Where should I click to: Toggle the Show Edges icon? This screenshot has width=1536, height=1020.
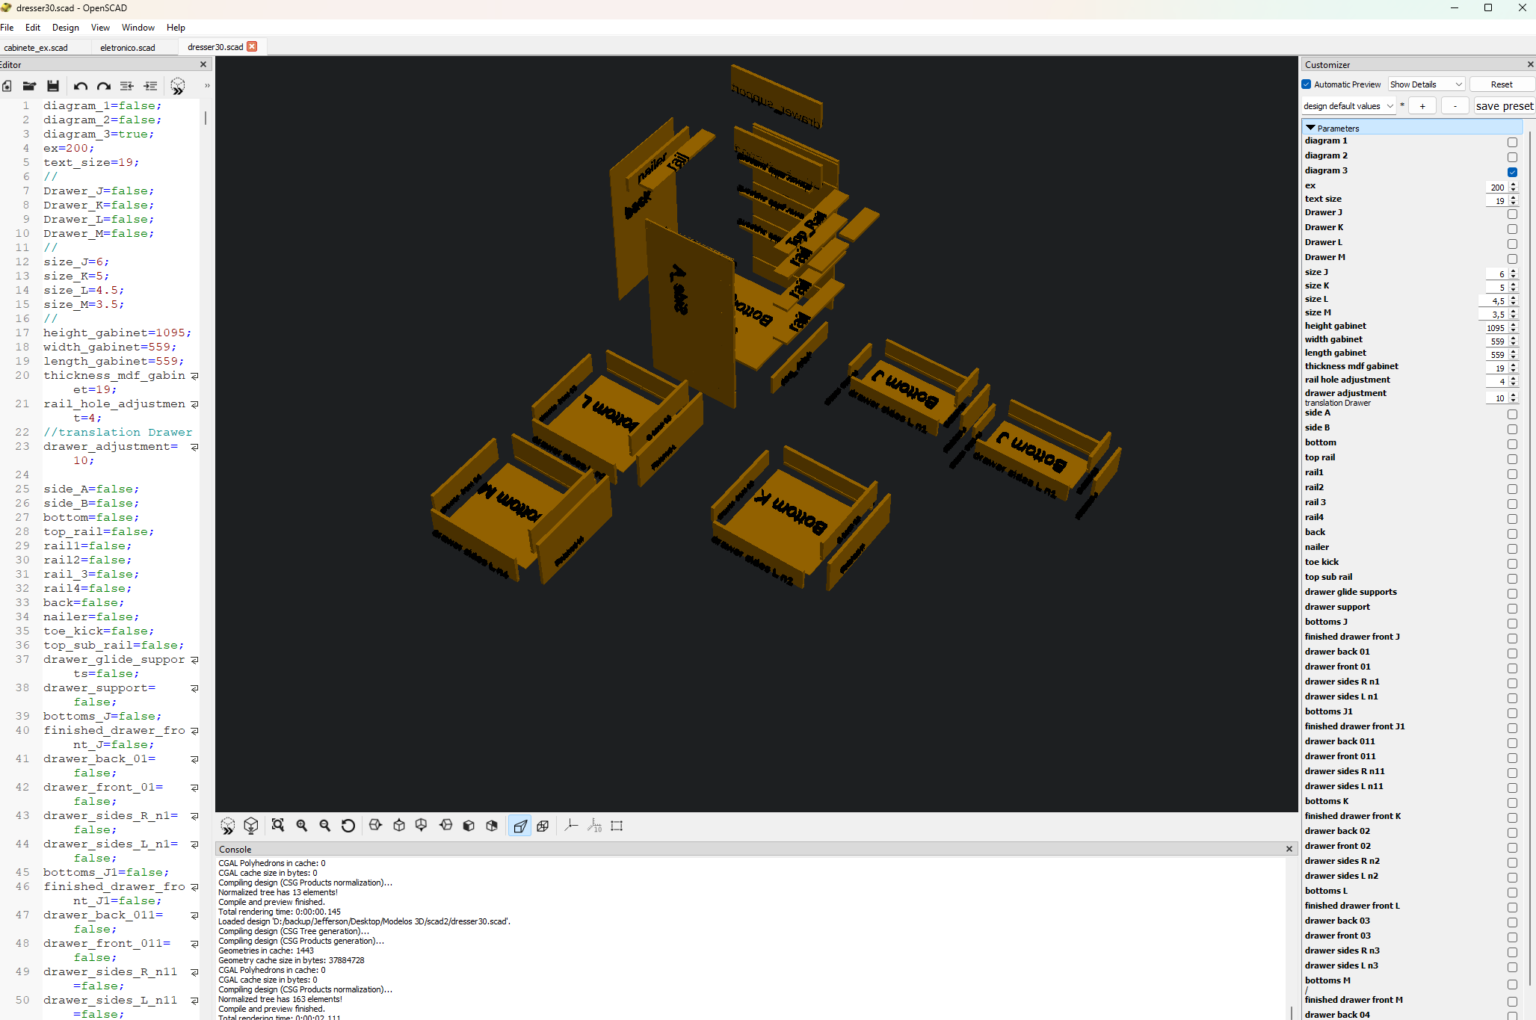tap(617, 826)
